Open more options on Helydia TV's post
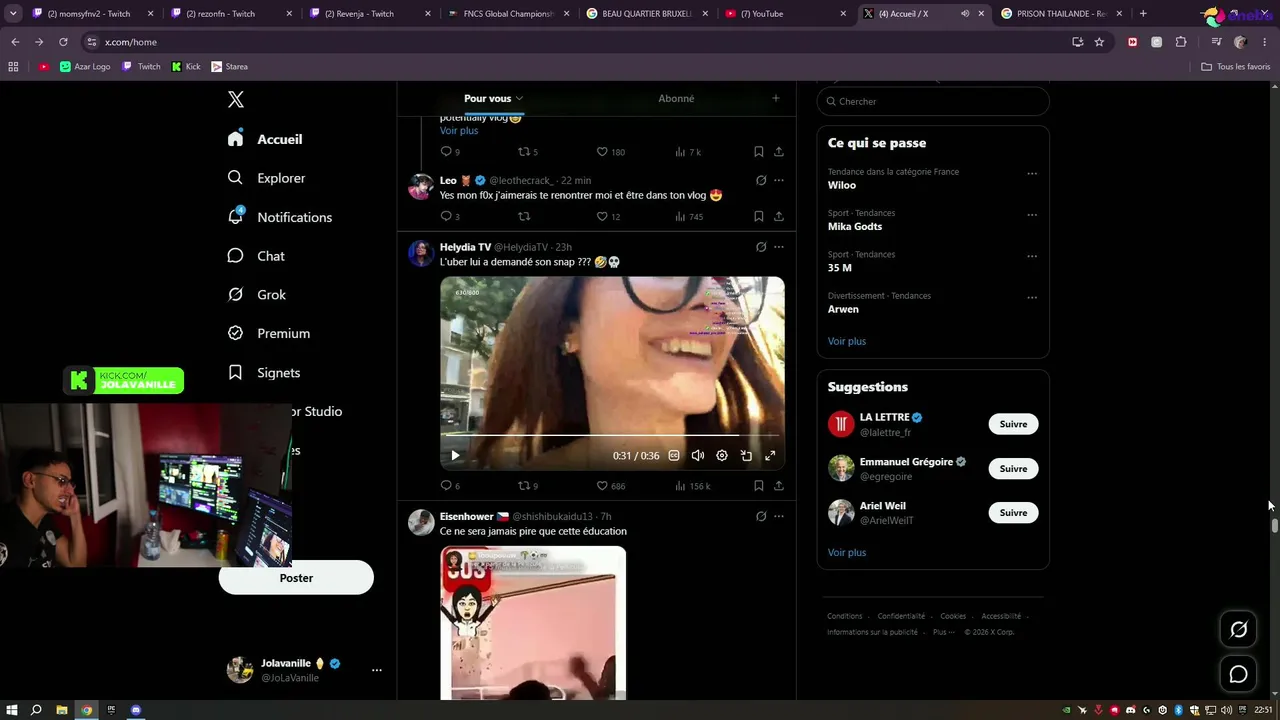Screen dimensions: 1280x720 pyautogui.click(x=779, y=247)
